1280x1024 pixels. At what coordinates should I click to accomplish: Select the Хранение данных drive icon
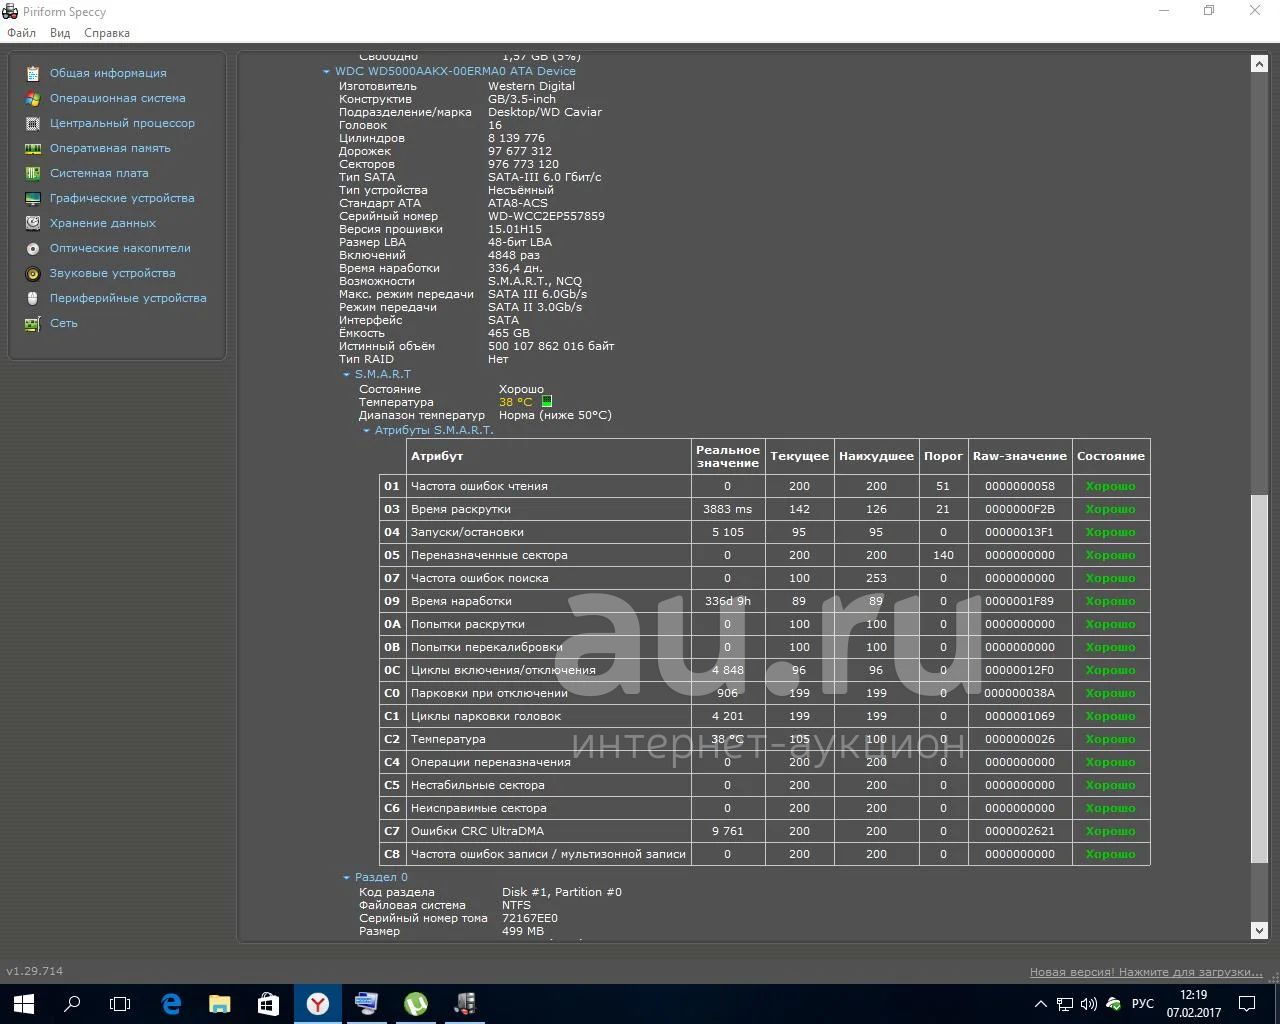(x=33, y=223)
